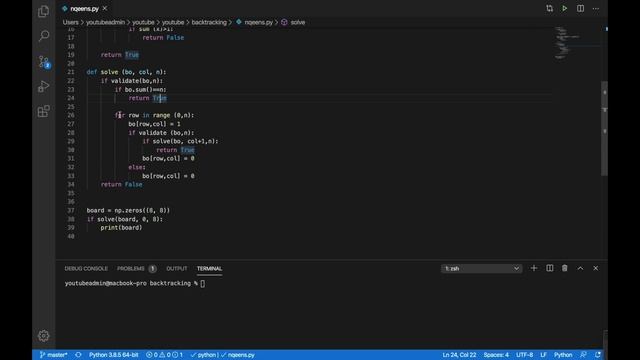Open the Search view in activity bar
This screenshot has height=360, width=640.
click(43, 36)
